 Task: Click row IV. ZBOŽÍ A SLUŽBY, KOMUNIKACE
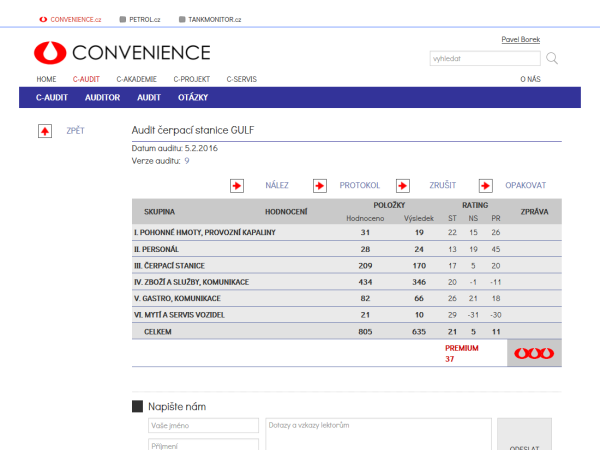[347, 282]
